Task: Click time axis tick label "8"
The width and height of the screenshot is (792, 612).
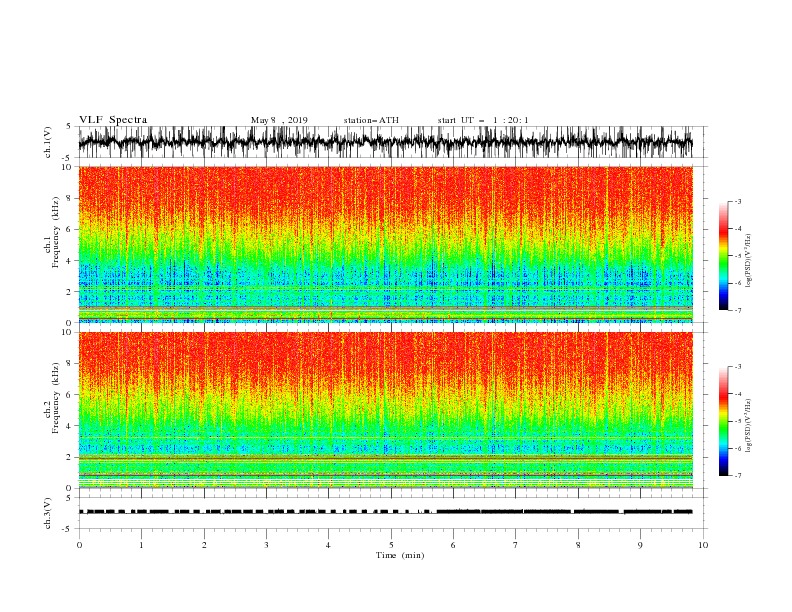Action: pyautogui.click(x=578, y=545)
